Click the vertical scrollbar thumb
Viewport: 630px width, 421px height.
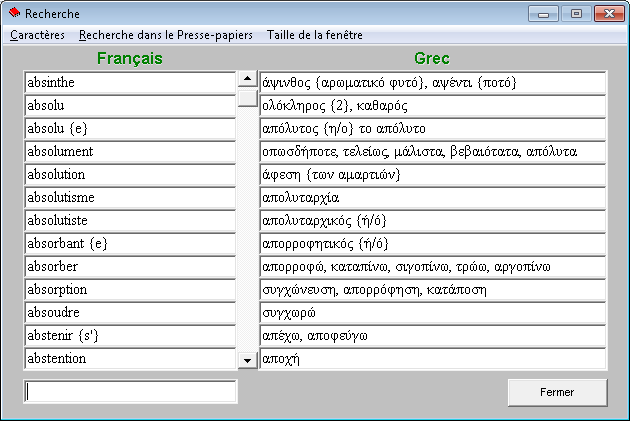click(248, 98)
